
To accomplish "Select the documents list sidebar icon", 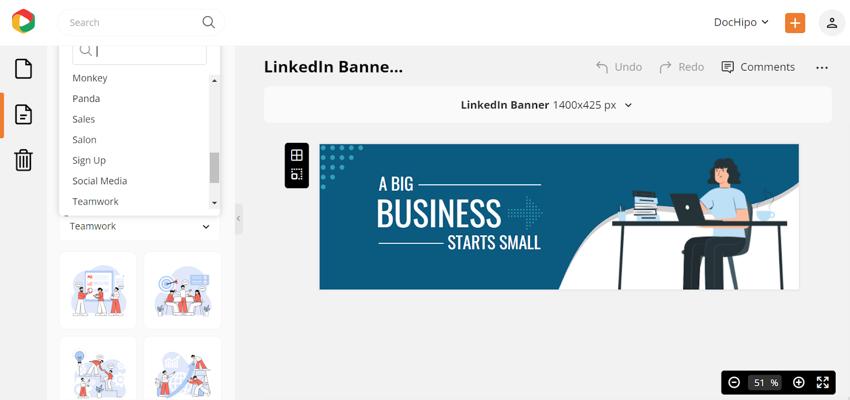I will [x=23, y=114].
